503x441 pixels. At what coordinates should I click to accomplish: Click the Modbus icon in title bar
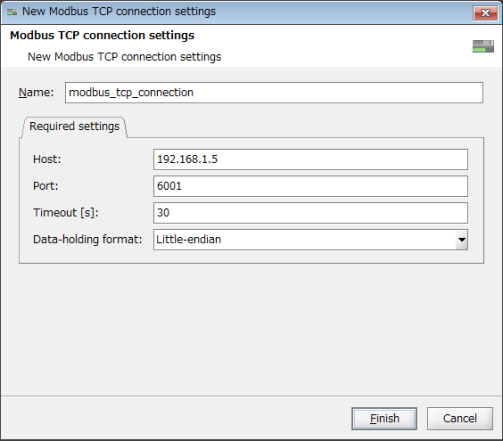point(12,12)
